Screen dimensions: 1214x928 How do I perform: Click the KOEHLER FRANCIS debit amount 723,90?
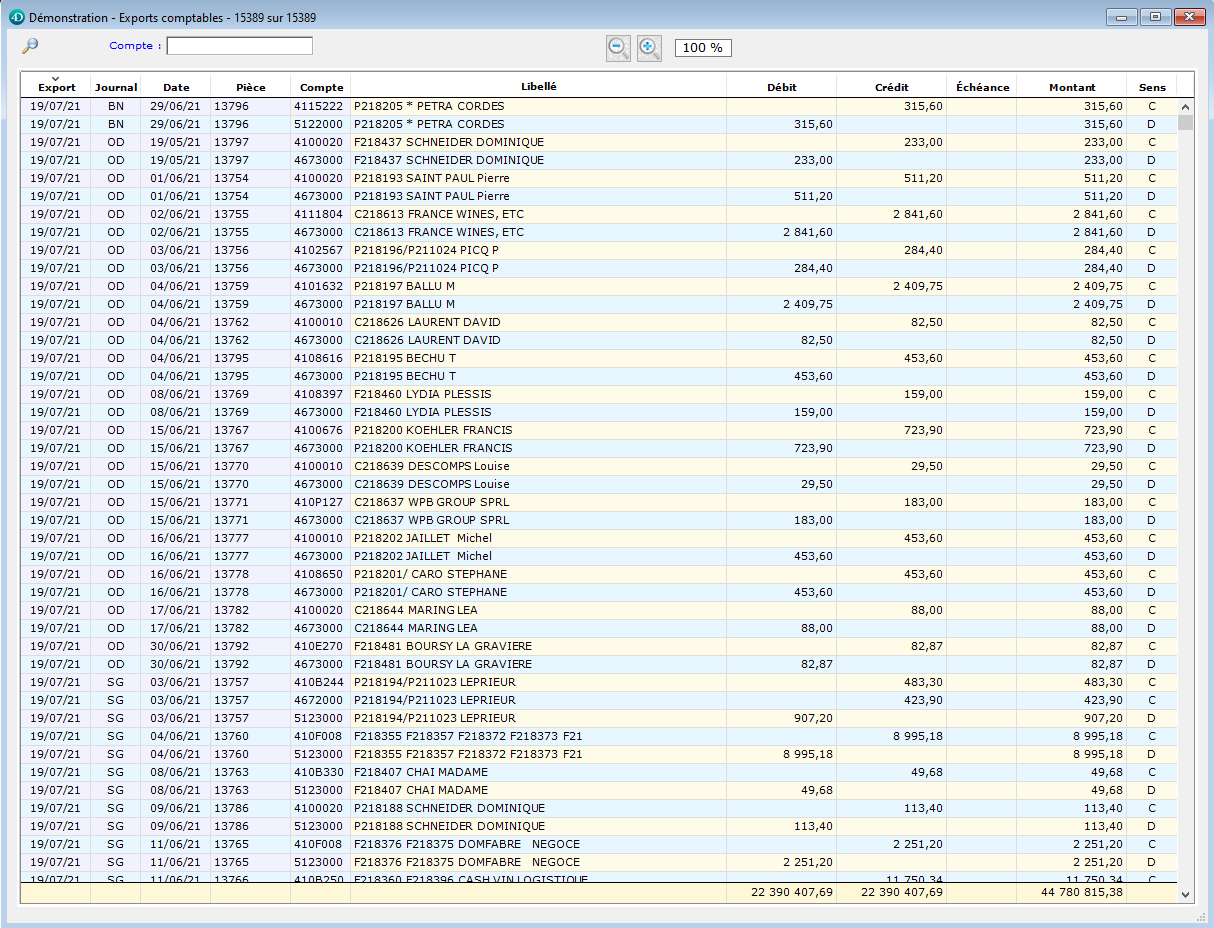pyautogui.click(x=810, y=448)
